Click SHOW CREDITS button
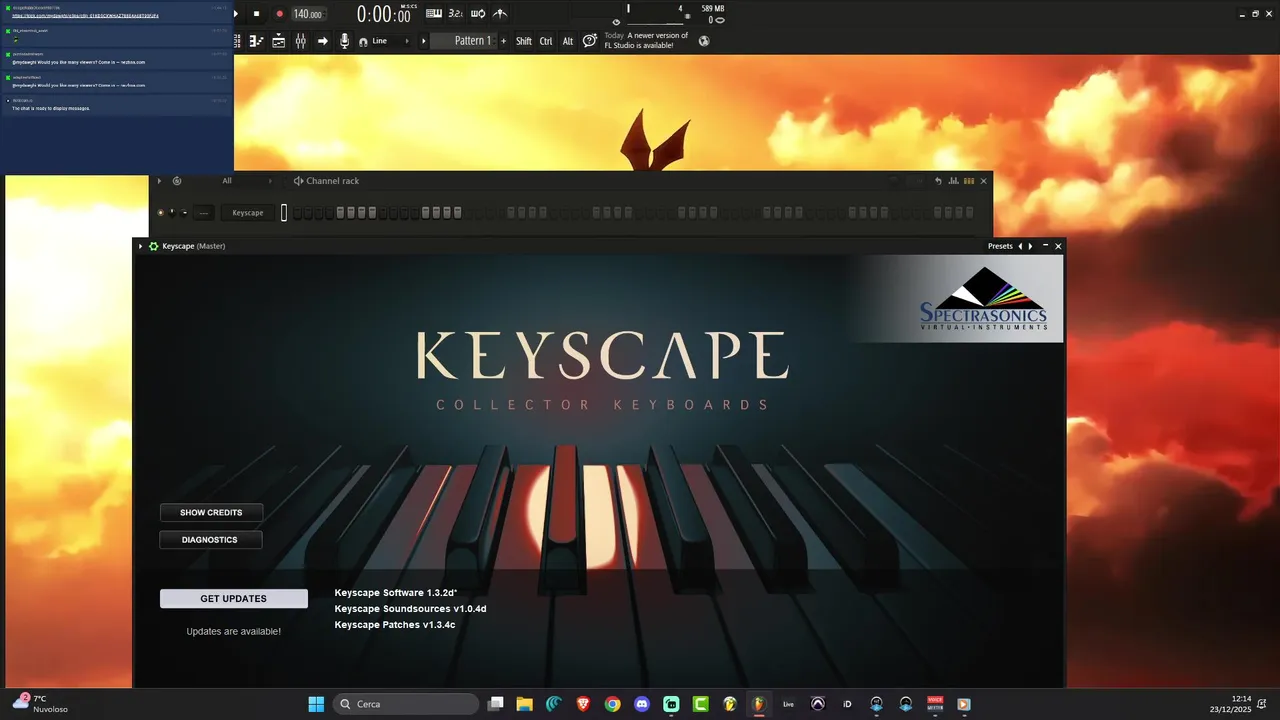This screenshot has width=1280, height=720. [x=211, y=512]
